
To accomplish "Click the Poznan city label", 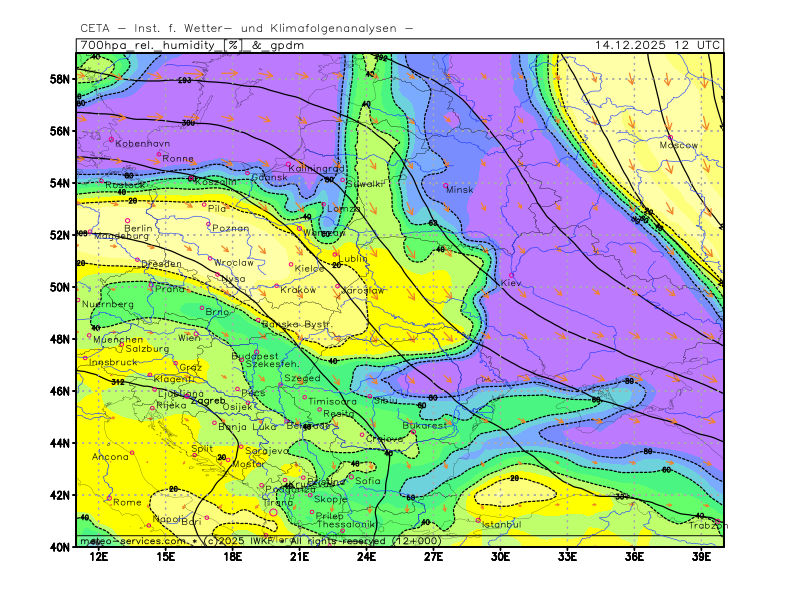I will coord(231,228).
